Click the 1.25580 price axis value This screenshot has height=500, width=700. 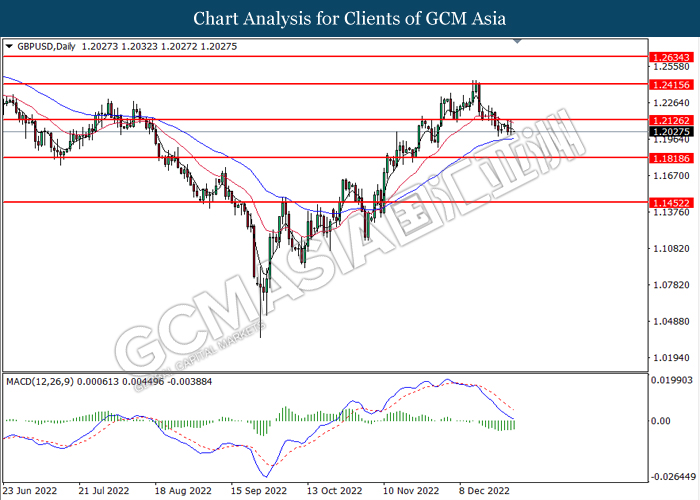click(x=671, y=67)
